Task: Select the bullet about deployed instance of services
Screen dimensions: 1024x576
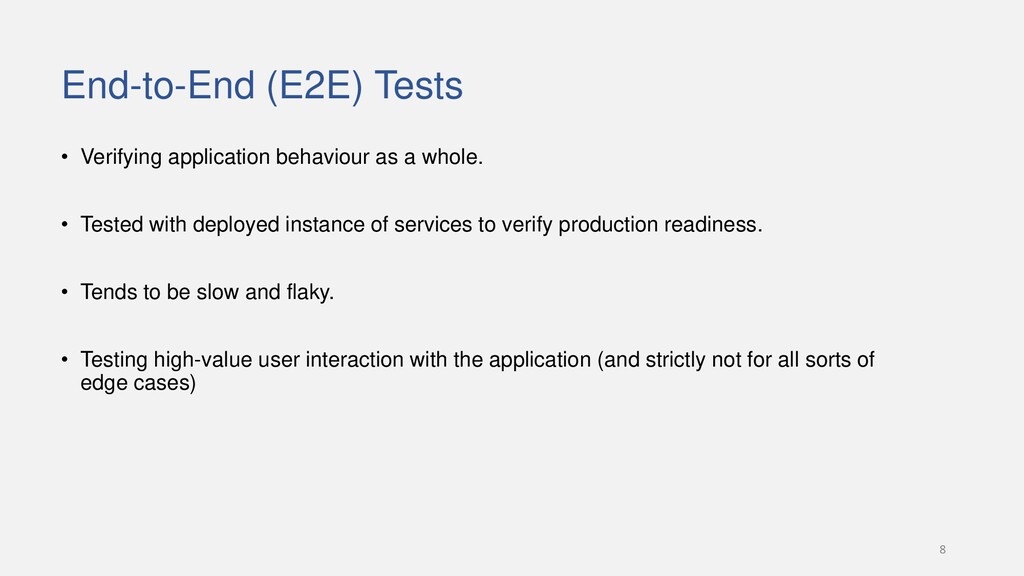Action: (x=421, y=225)
